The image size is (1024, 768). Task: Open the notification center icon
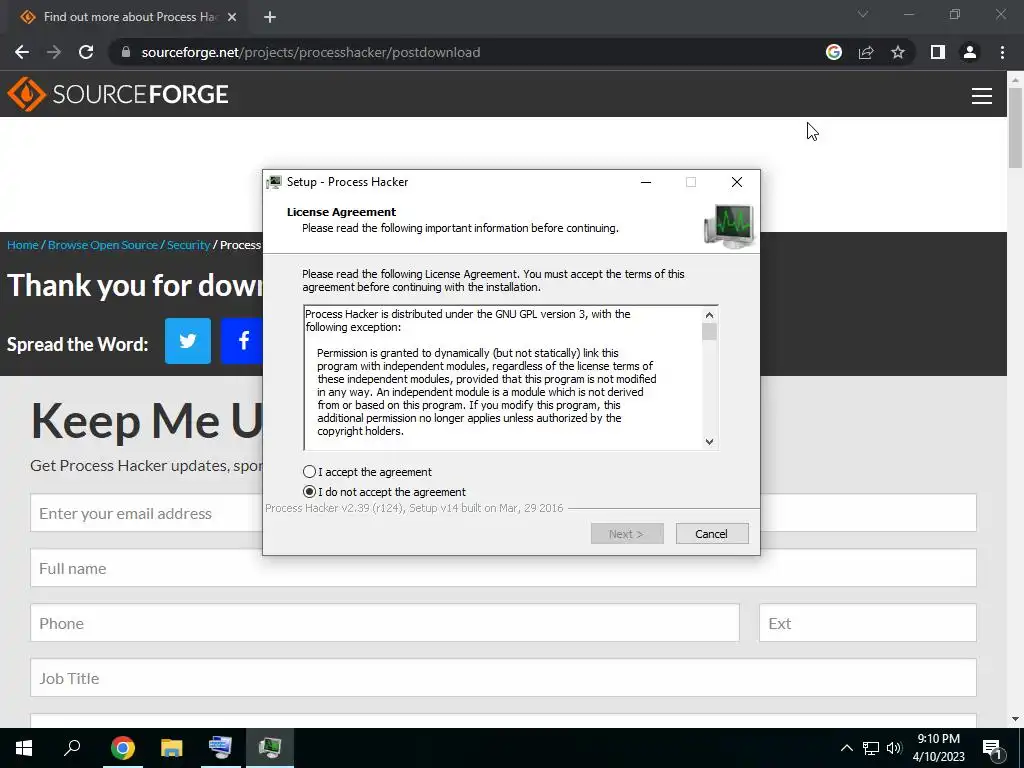pyautogui.click(x=991, y=748)
